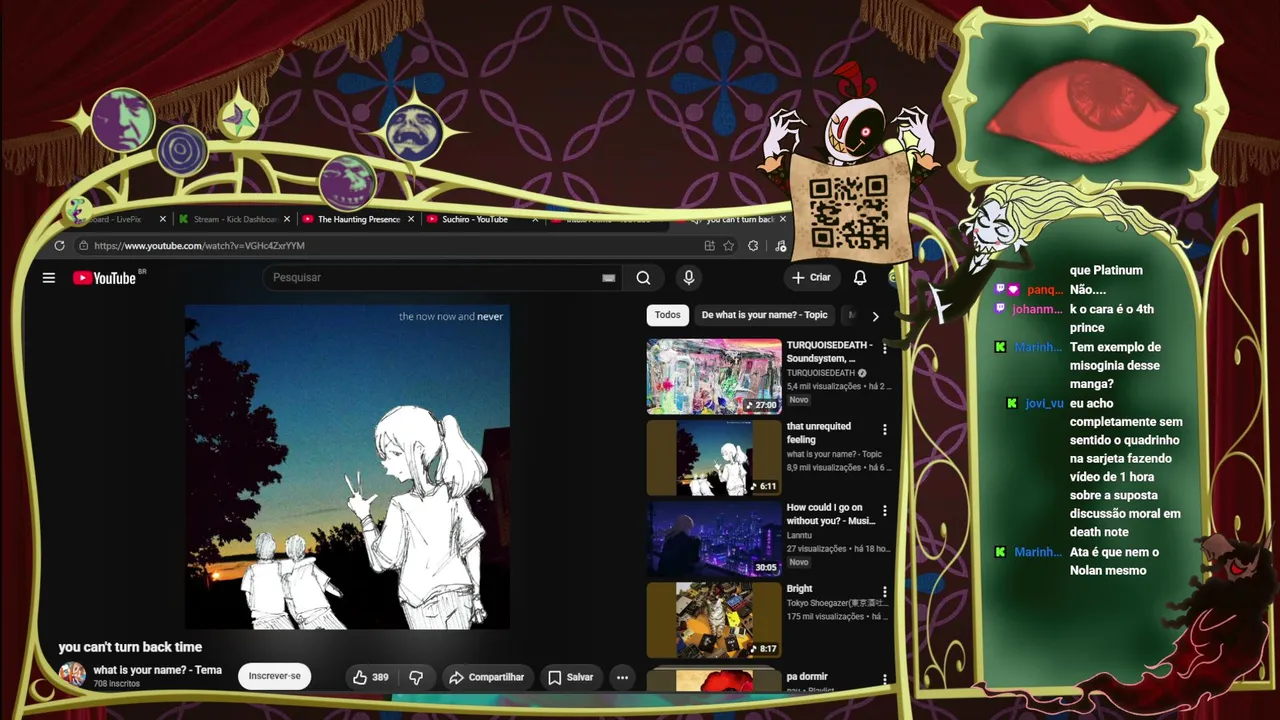This screenshot has width=1280, height=720.
Task: Close the Stream - Kick Dashboard tab
Action: (x=287, y=219)
